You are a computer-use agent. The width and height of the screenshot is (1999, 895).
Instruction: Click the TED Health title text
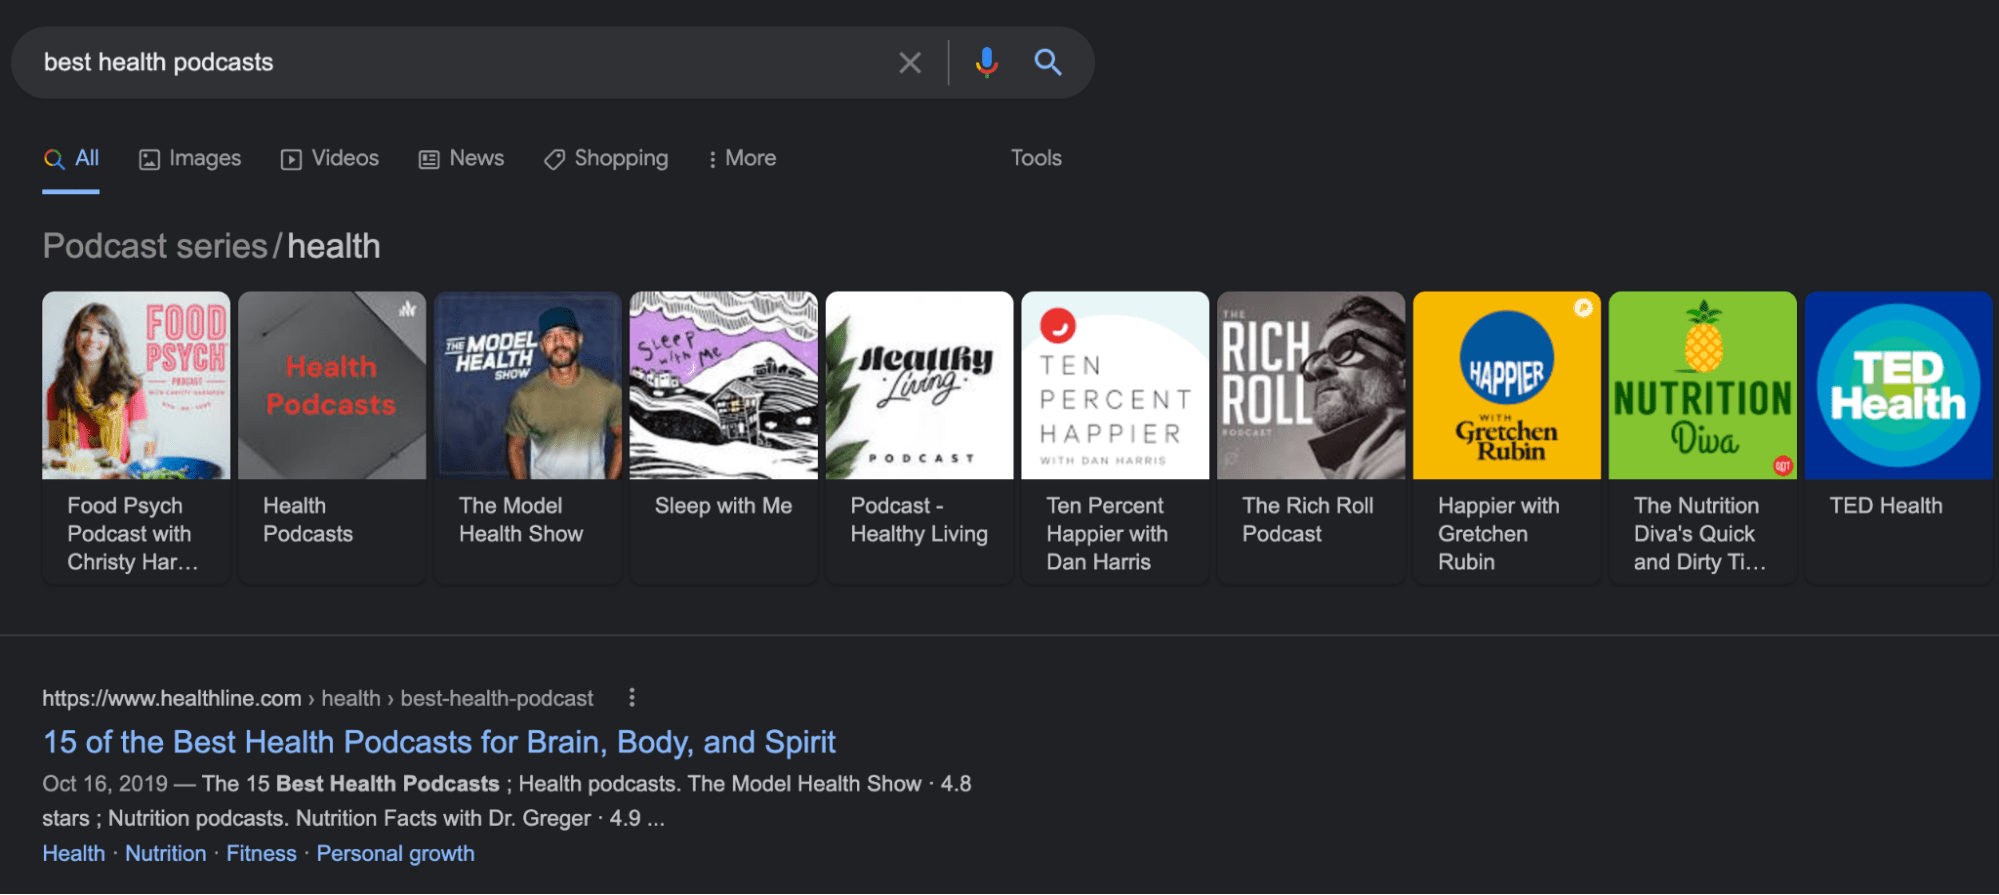click(1886, 506)
